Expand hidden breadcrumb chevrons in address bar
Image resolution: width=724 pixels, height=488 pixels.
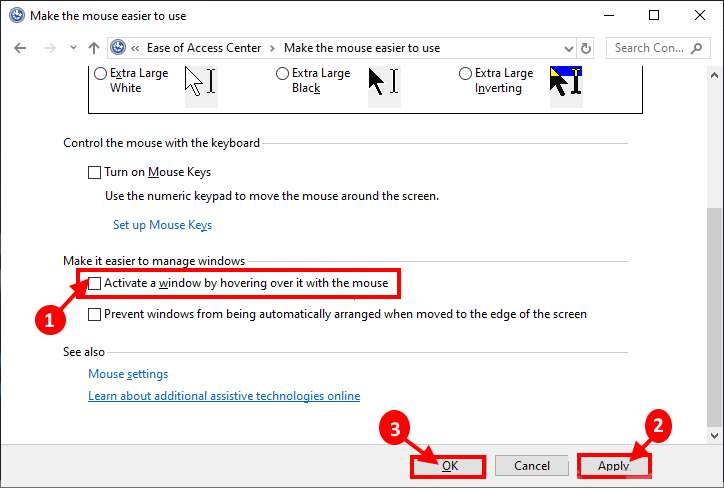[x=135, y=48]
